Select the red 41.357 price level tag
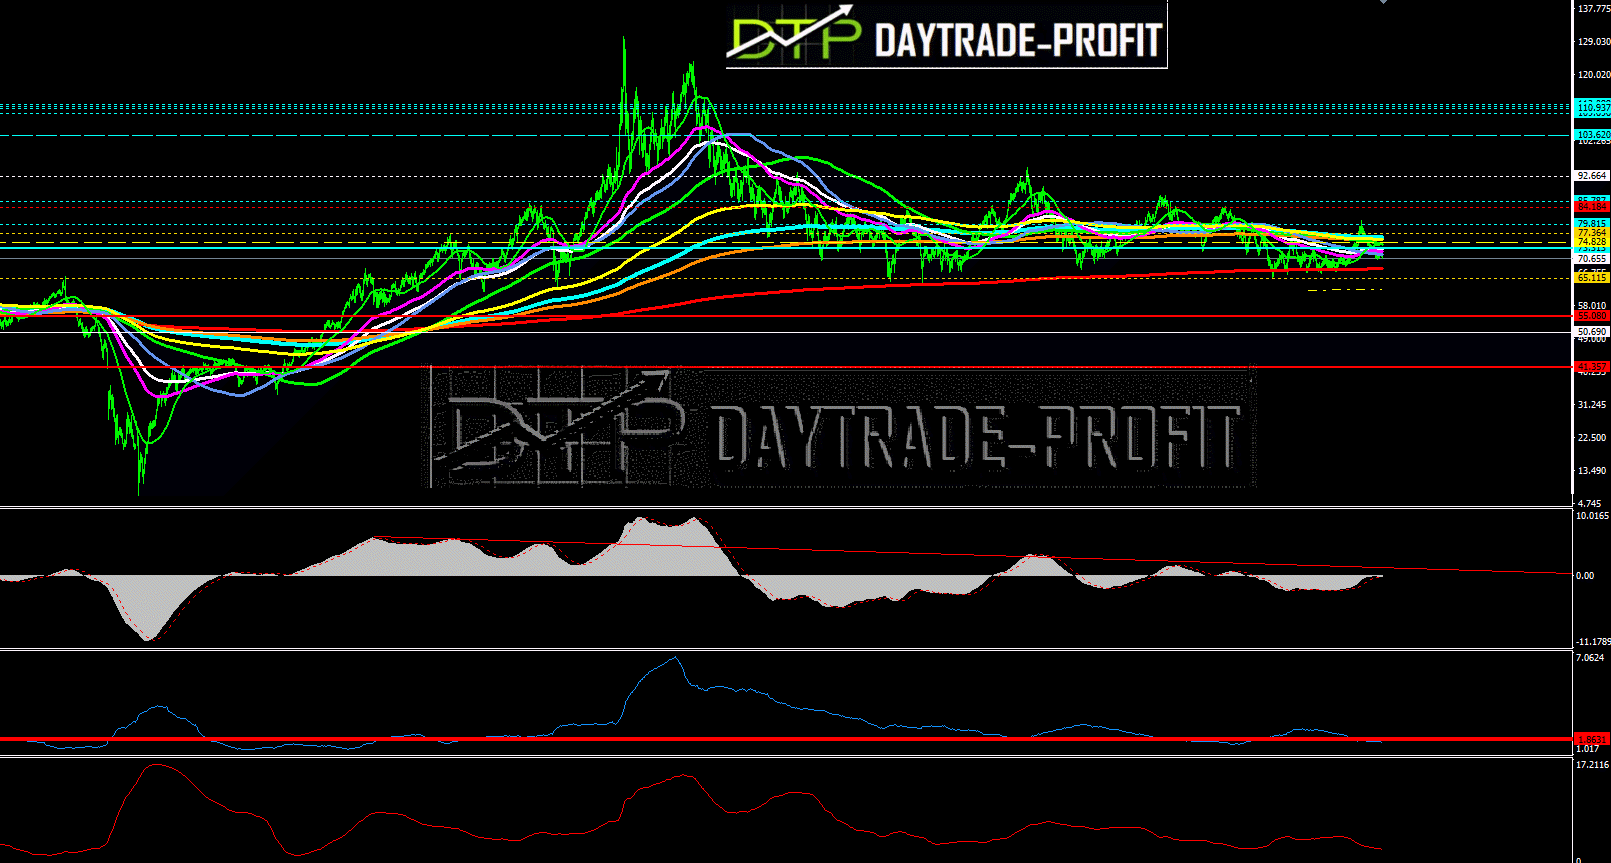This screenshot has height=863, width=1611. [x=1593, y=367]
